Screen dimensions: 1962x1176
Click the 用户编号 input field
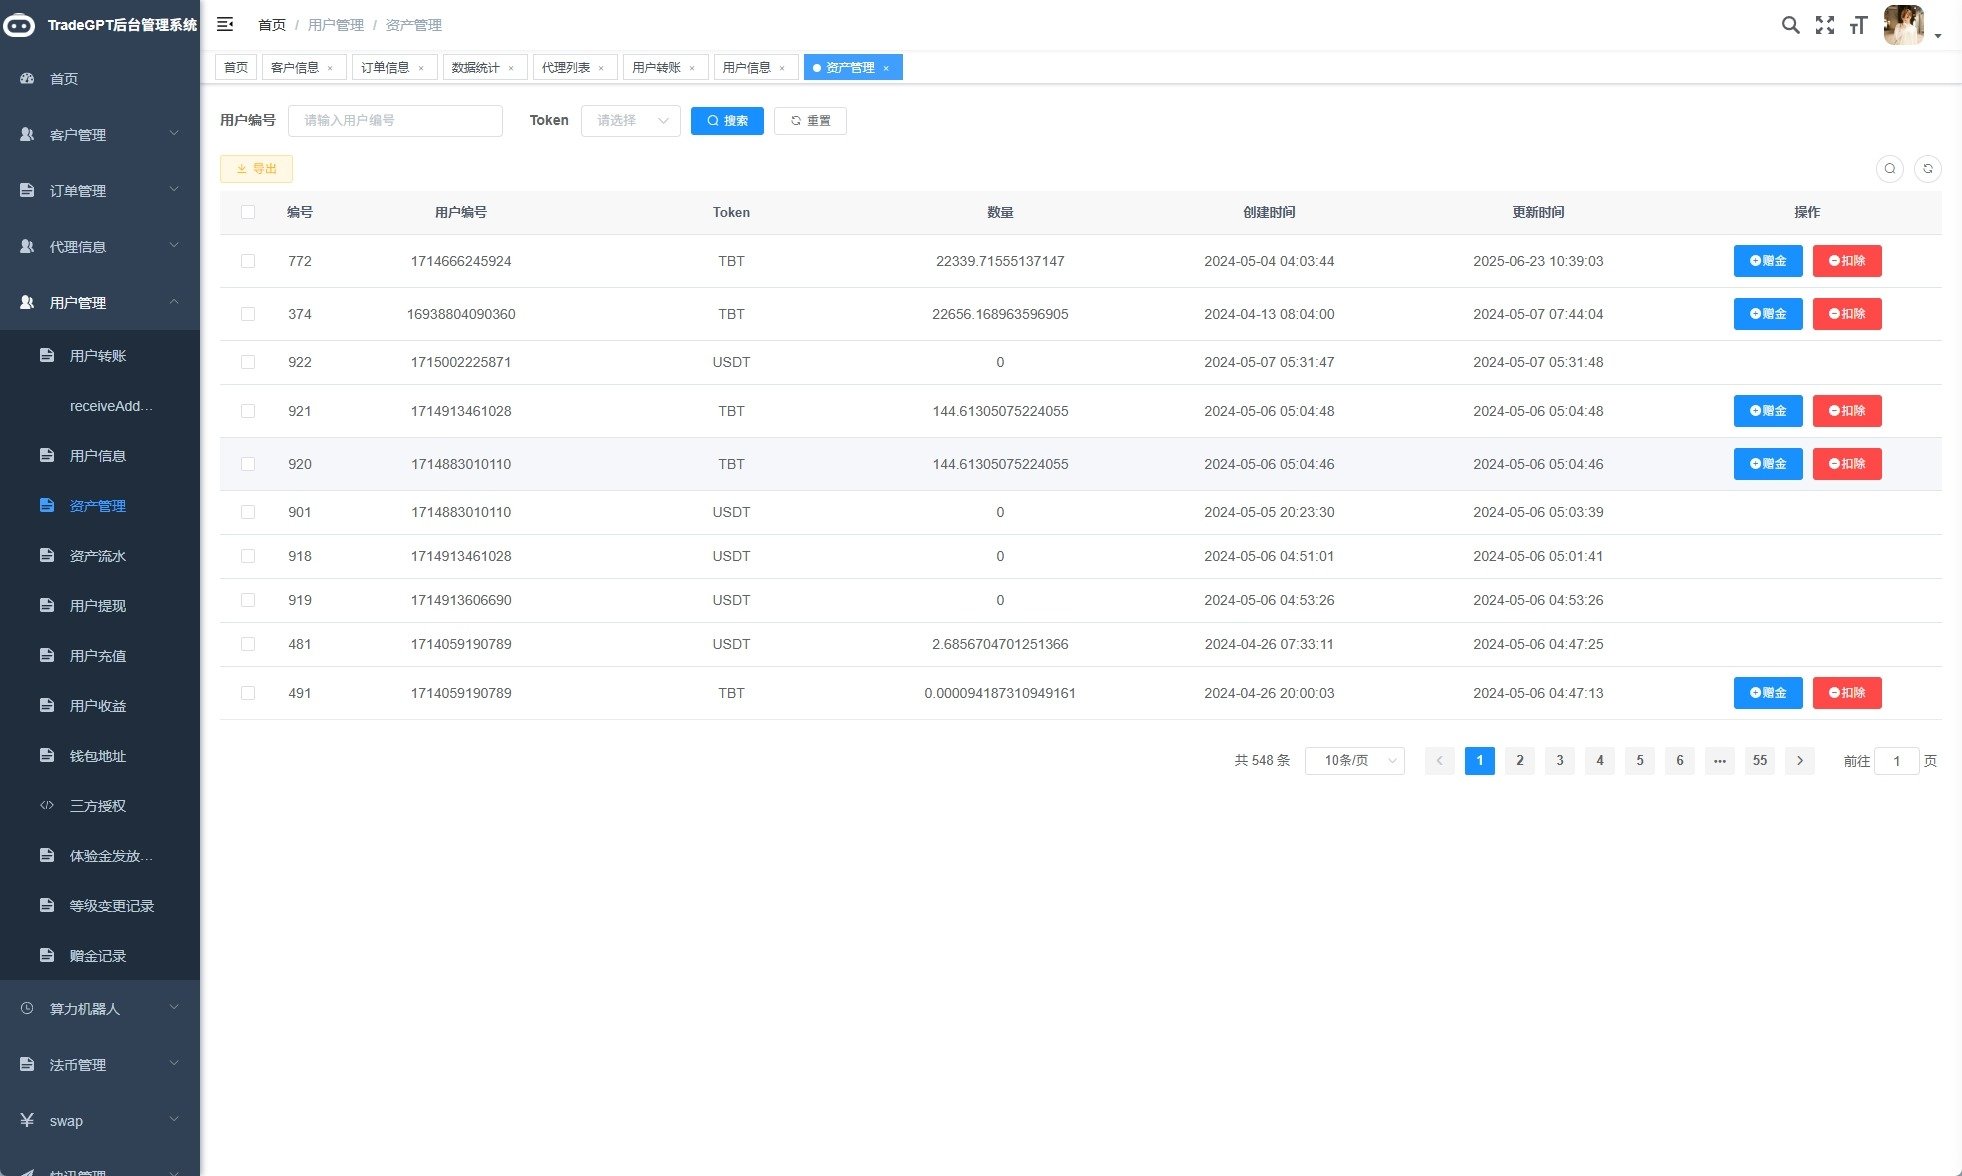tap(395, 121)
